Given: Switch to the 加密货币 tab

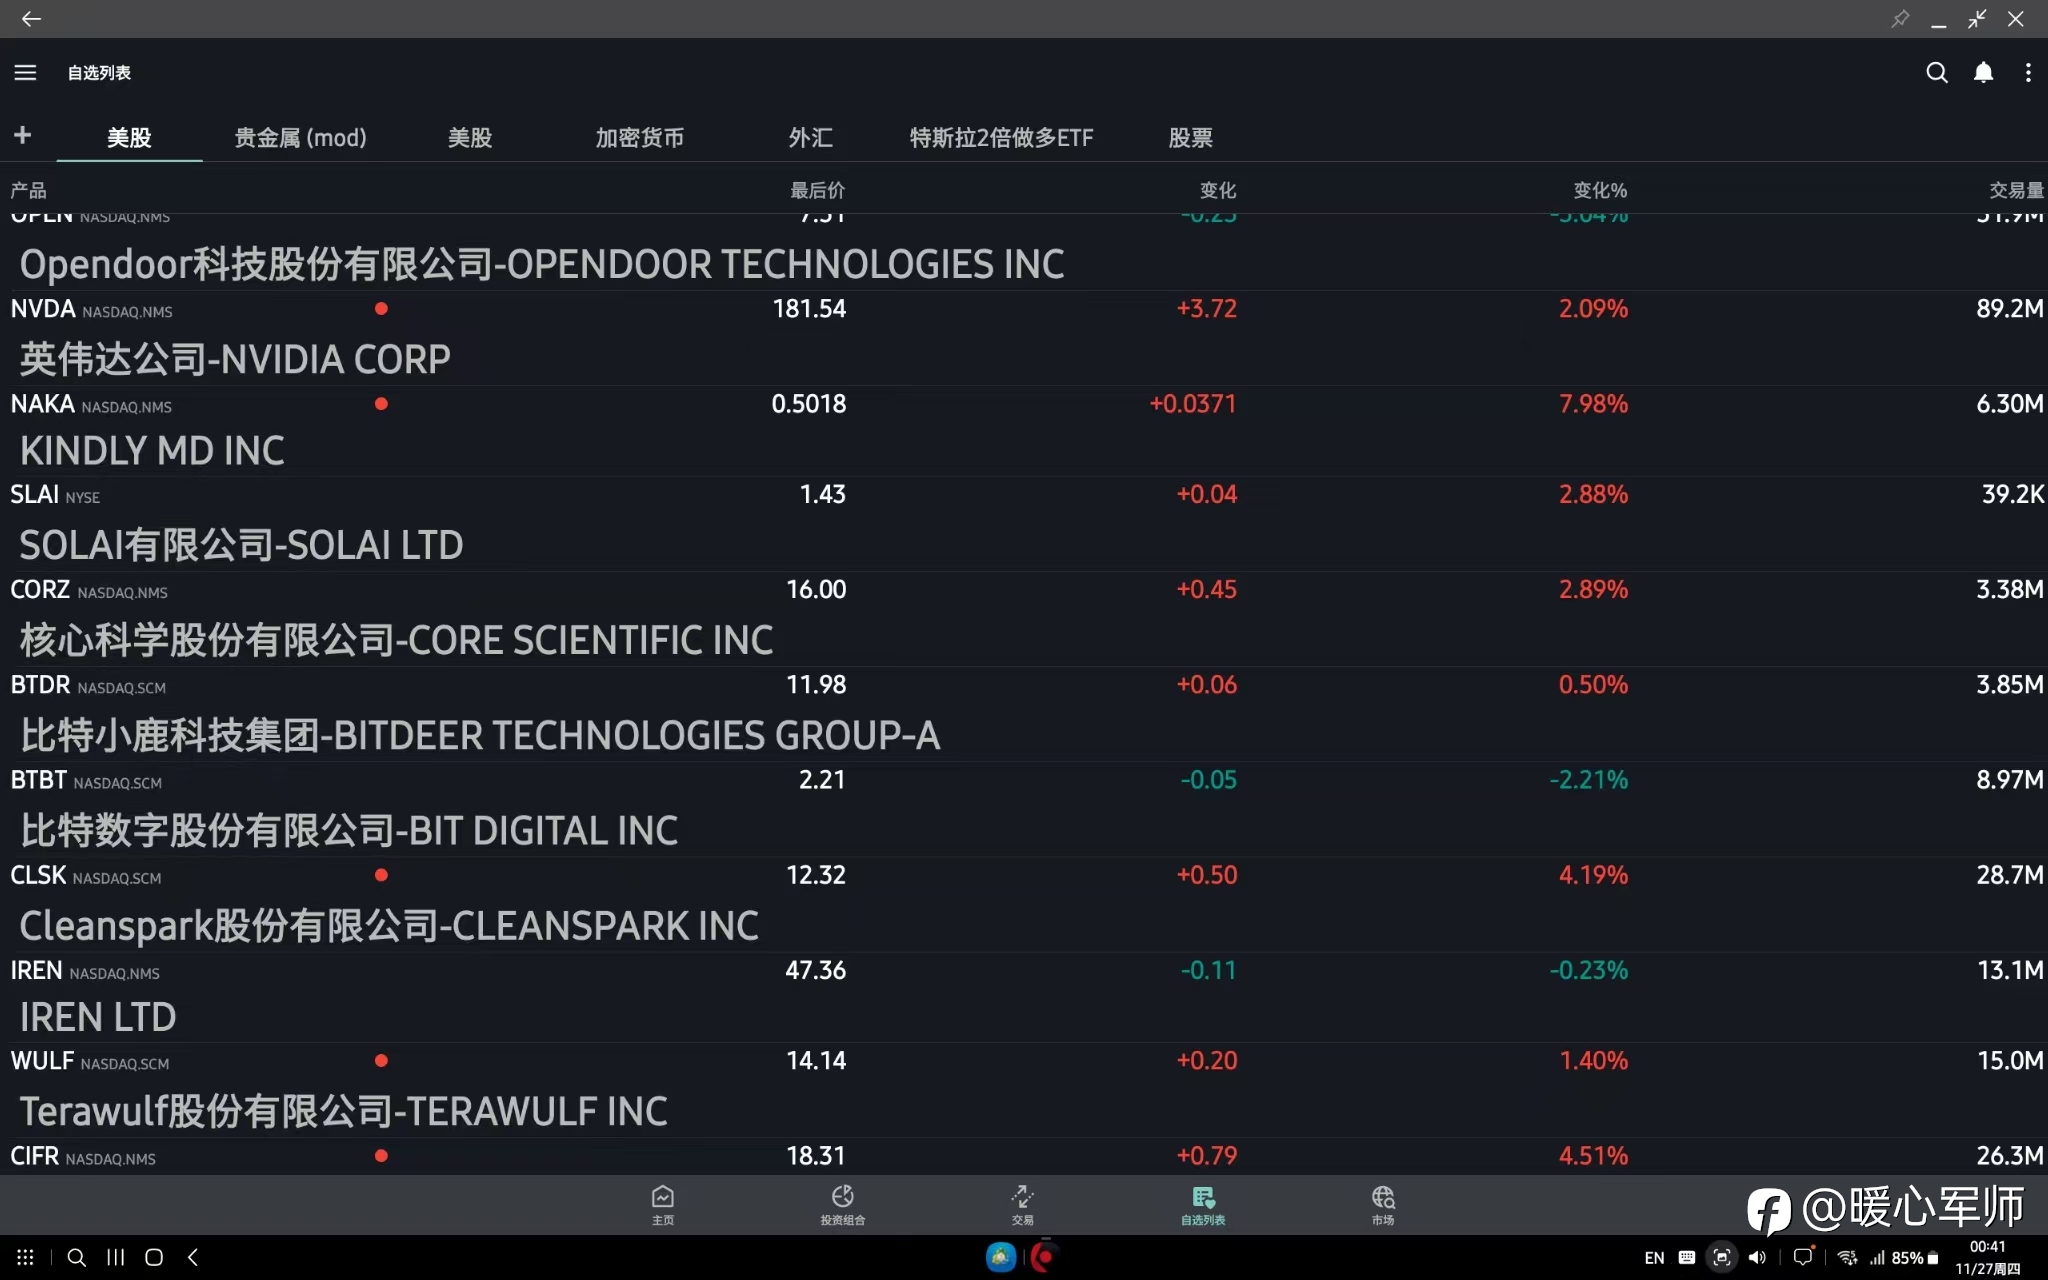Looking at the screenshot, I should click(x=639, y=138).
